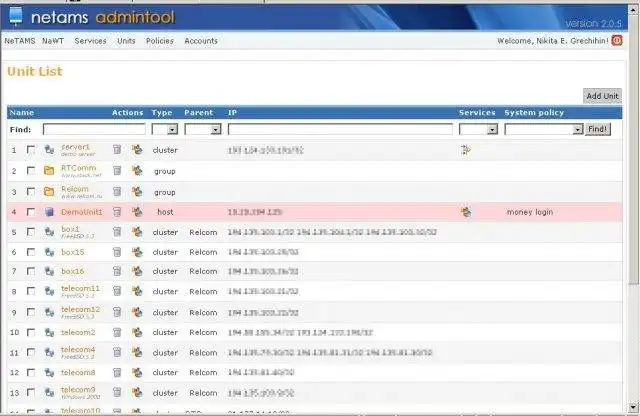
Task: Open the policy action icon for telecom12
Action: pyautogui.click(x=137, y=312)
